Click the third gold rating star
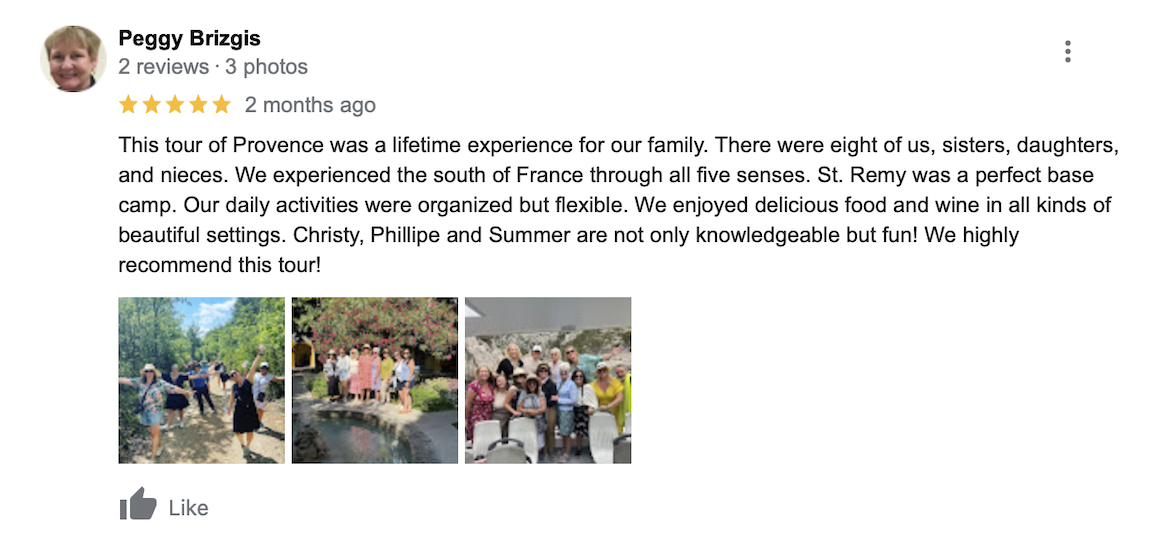Image resolution: width=1154 pixels, height=552 pixels. (175, 105)
